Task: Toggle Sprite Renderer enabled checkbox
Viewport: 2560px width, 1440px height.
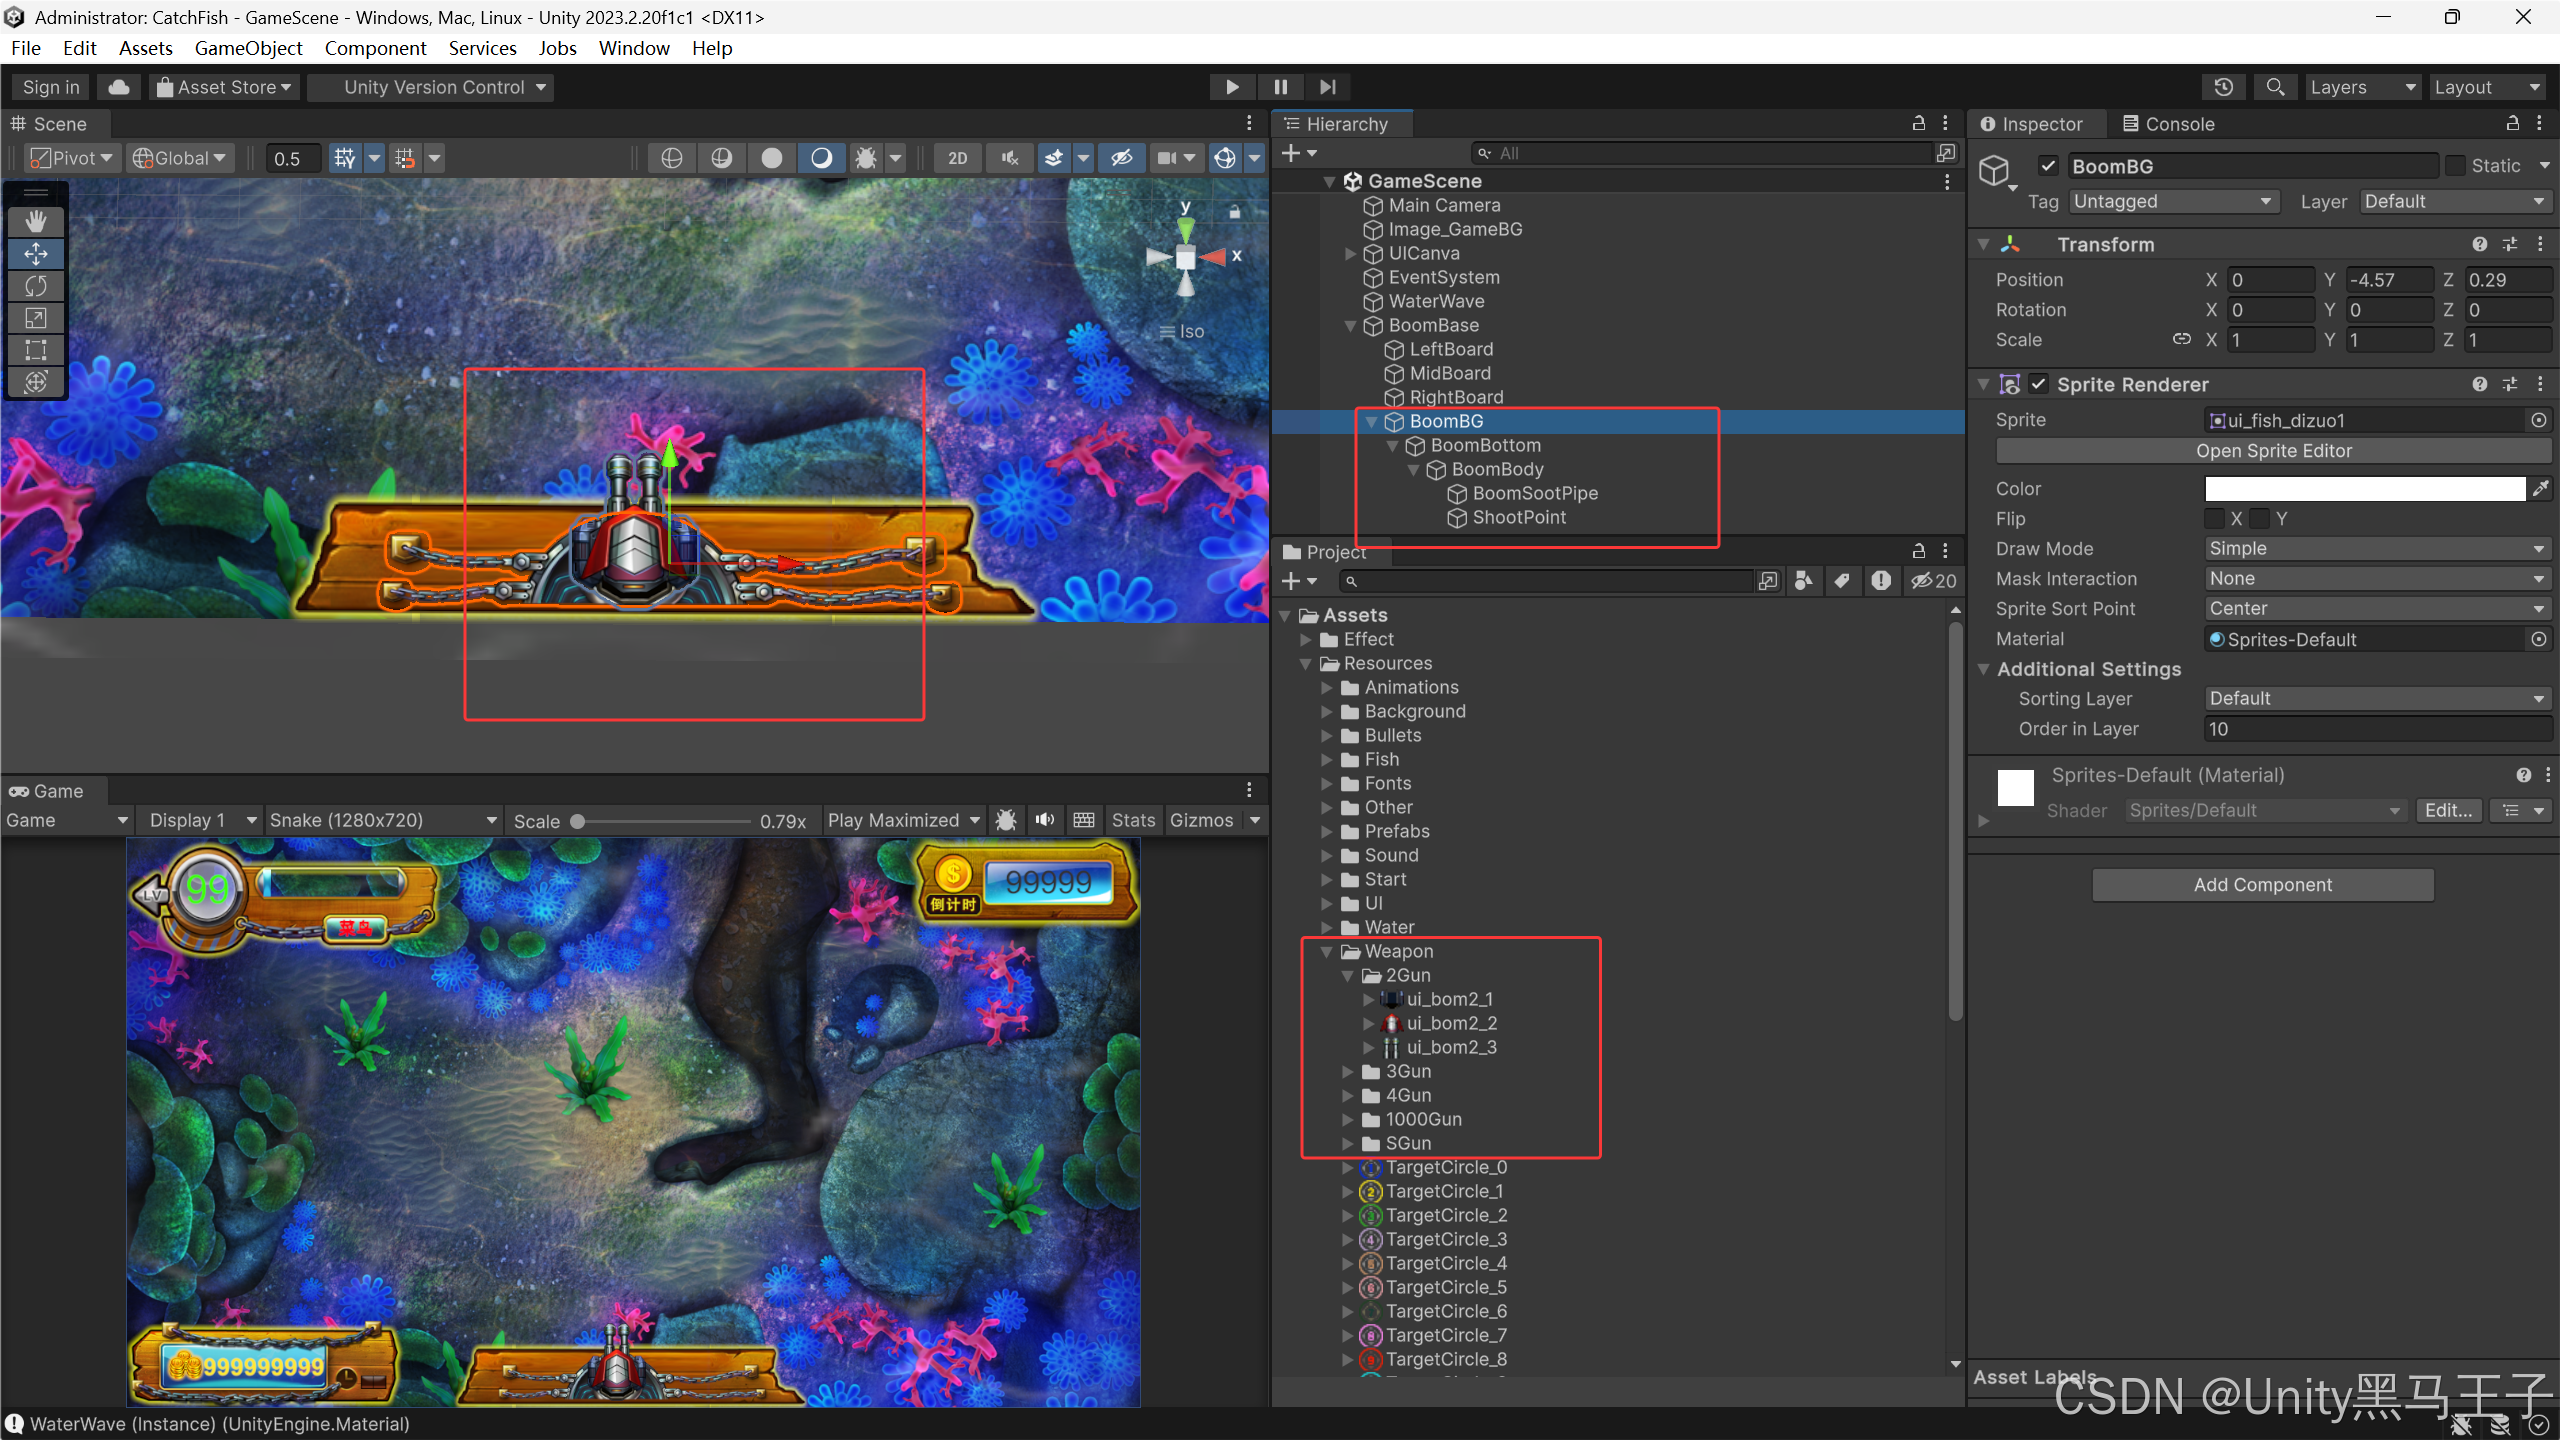Action: [x=2039, y=384]
